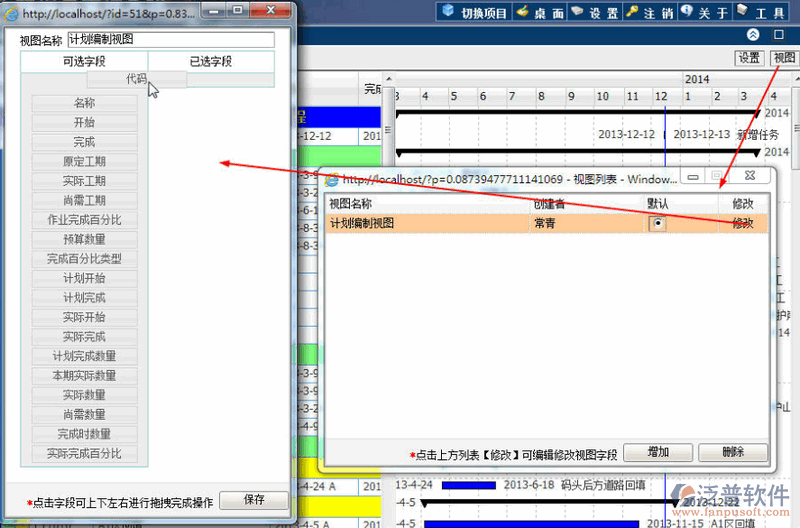Toggle the 默认 radio button for 计划编制视图
800x528 pixels.
pyautogui.click(x=658, y=223)
